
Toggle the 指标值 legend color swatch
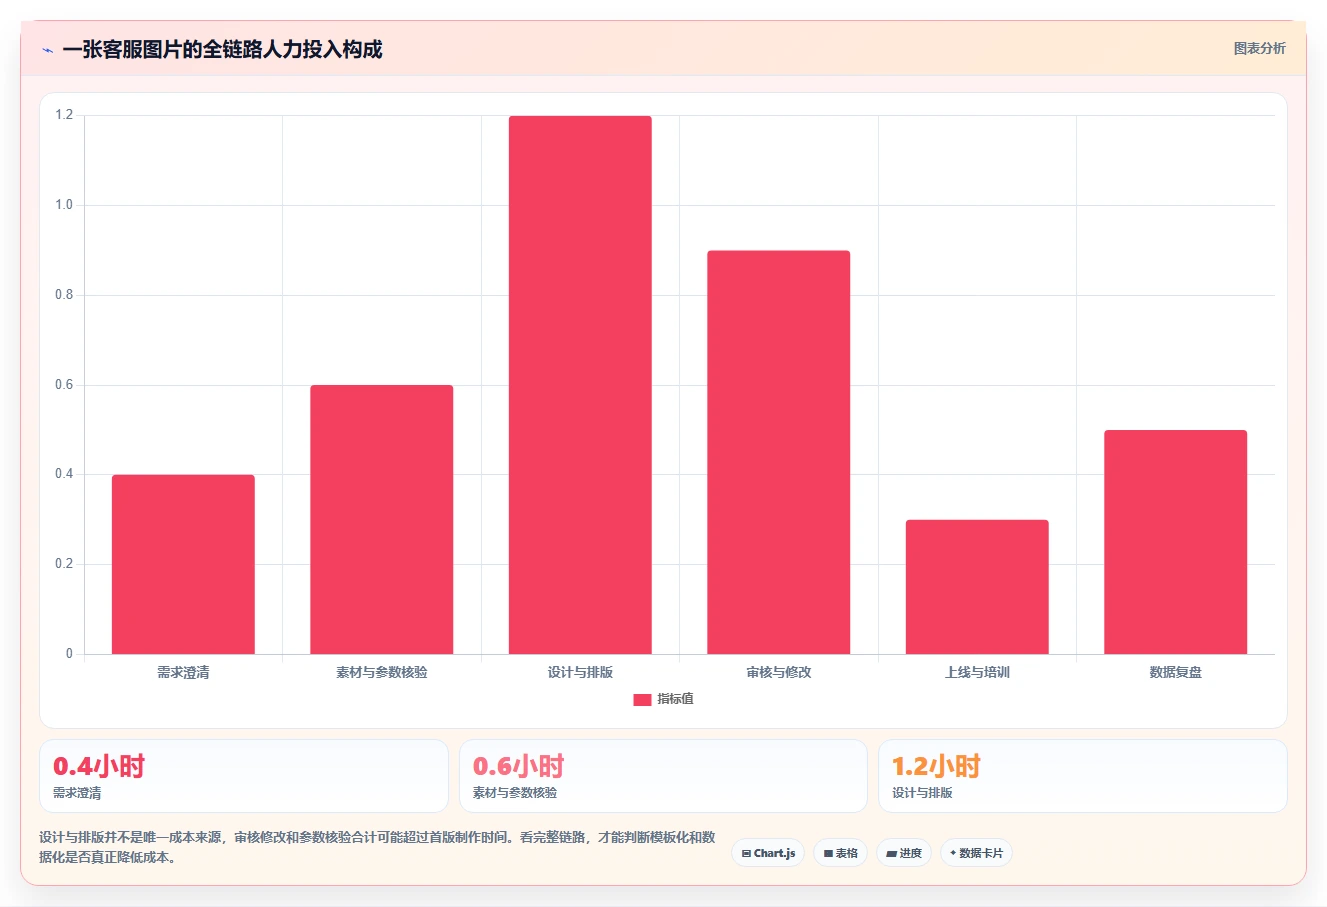point(642,700)
